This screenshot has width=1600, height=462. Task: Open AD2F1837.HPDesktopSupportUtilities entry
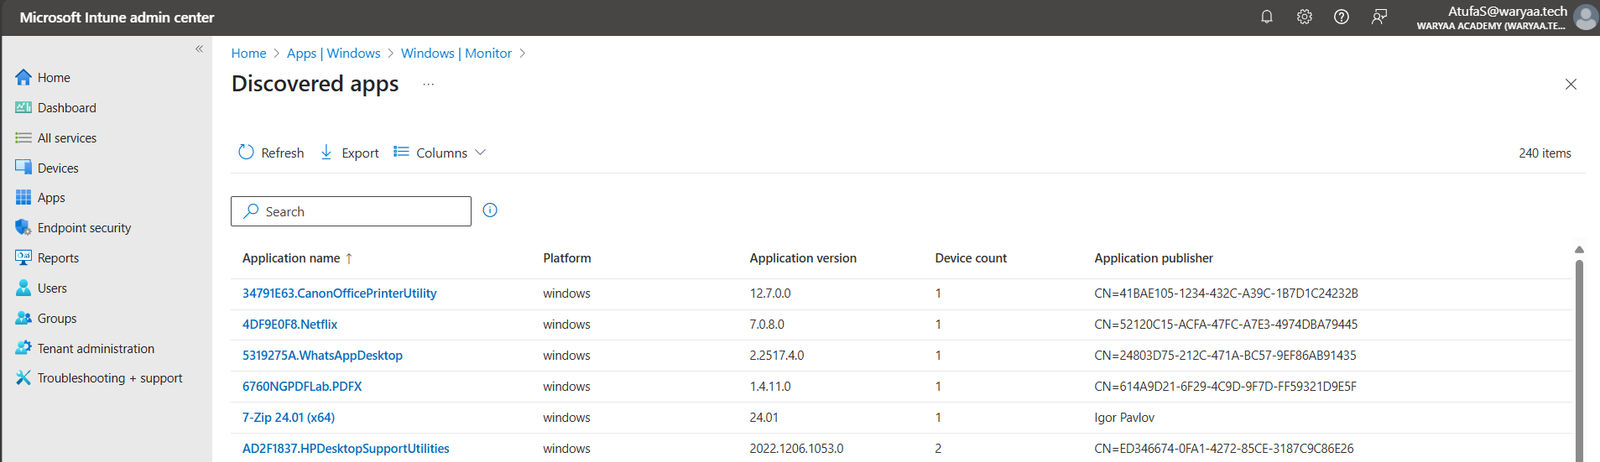[346, 448]
